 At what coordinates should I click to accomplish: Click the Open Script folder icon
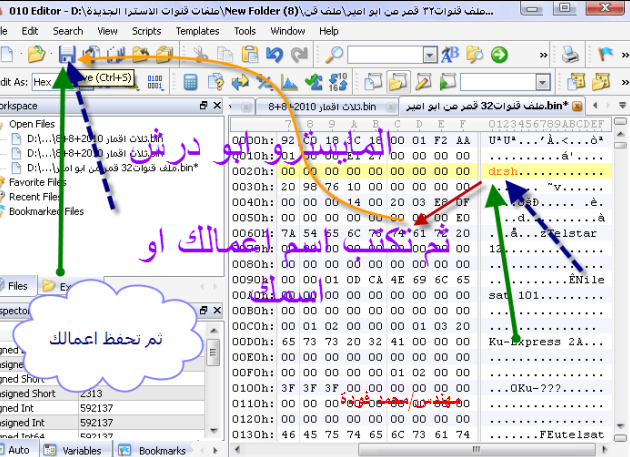[x=398, y=82]
